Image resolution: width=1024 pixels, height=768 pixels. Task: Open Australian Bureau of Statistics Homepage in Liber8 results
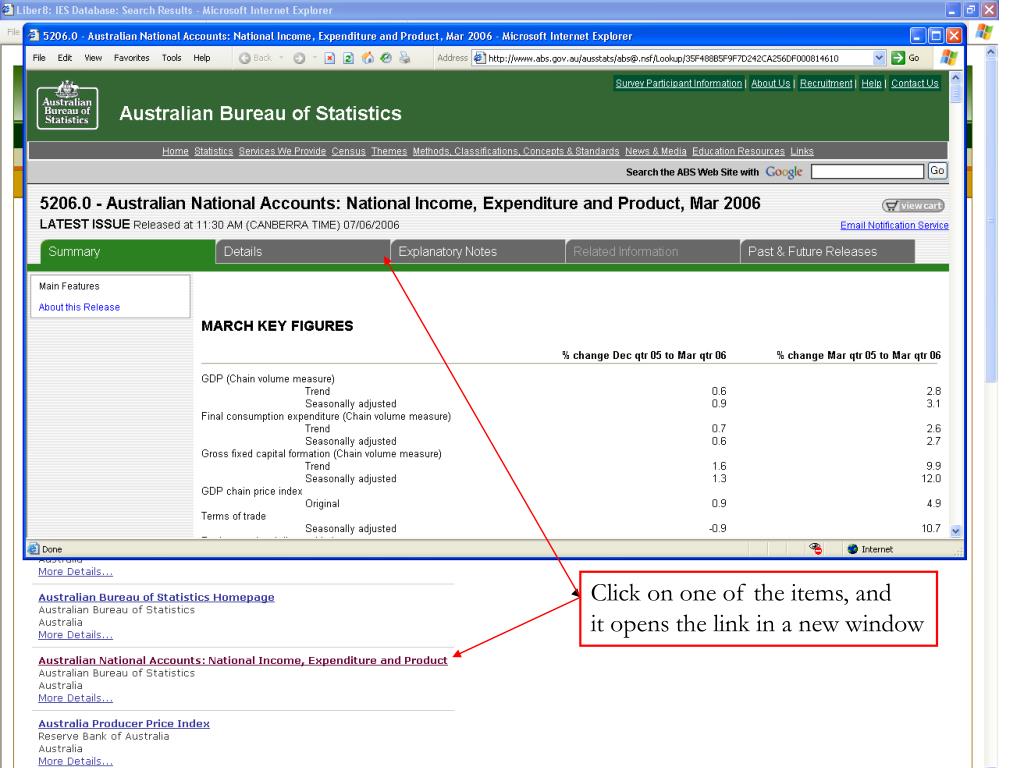point(156,597)
